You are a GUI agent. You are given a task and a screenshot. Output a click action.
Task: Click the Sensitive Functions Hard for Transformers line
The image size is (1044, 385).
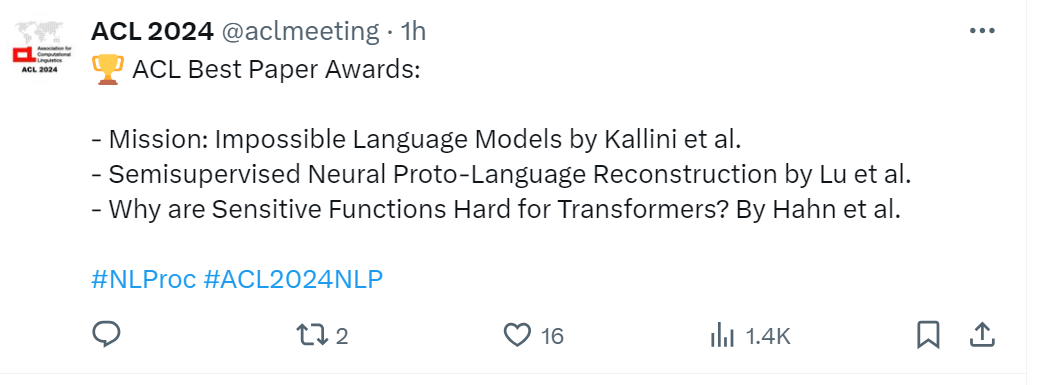pos(496,209)
